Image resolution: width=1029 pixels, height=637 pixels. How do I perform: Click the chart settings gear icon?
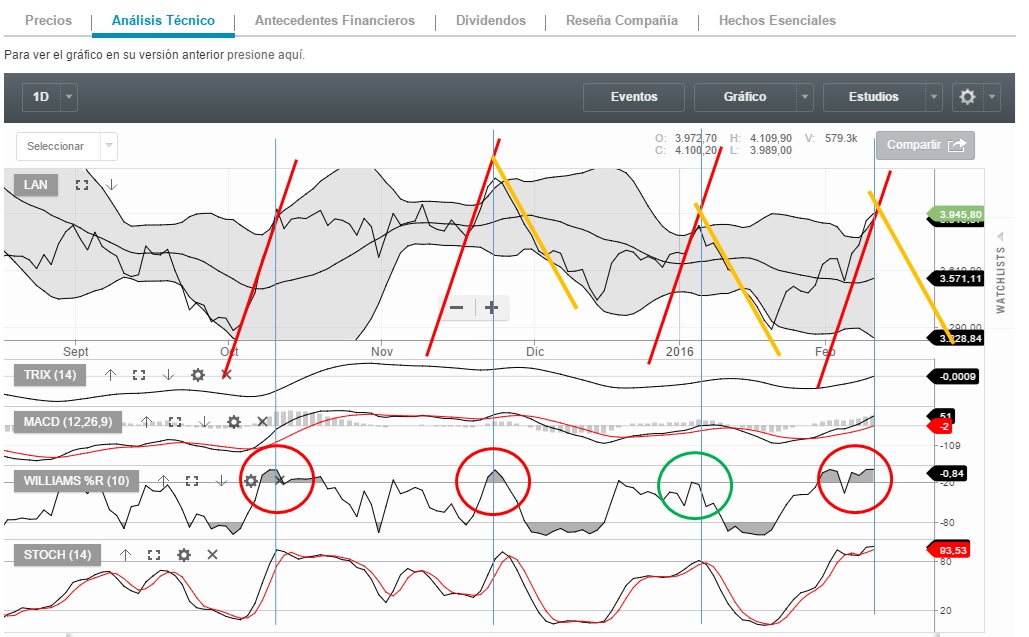click(967, 97)
